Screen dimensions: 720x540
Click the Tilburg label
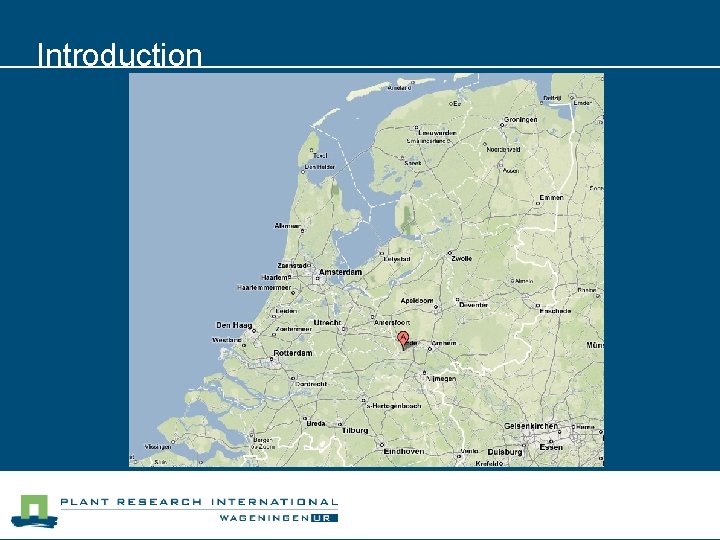tap(355, 431)
